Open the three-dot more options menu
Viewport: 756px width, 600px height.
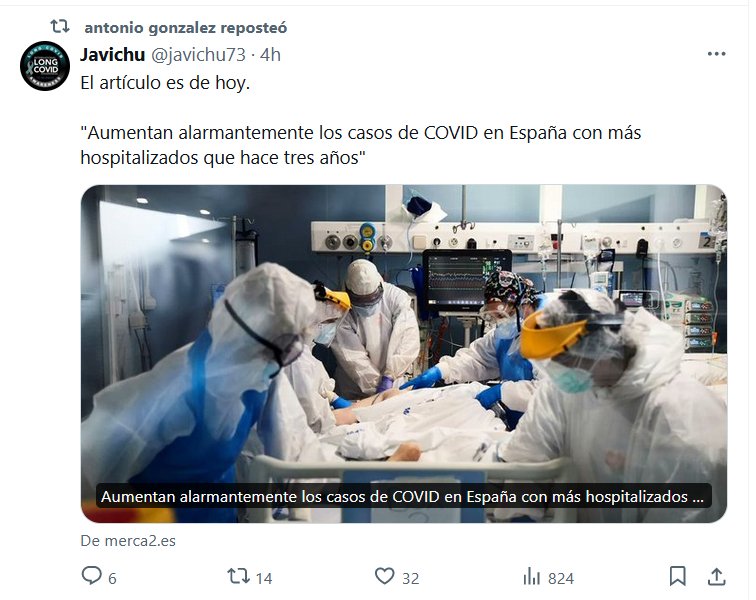(x=716, y=54)
